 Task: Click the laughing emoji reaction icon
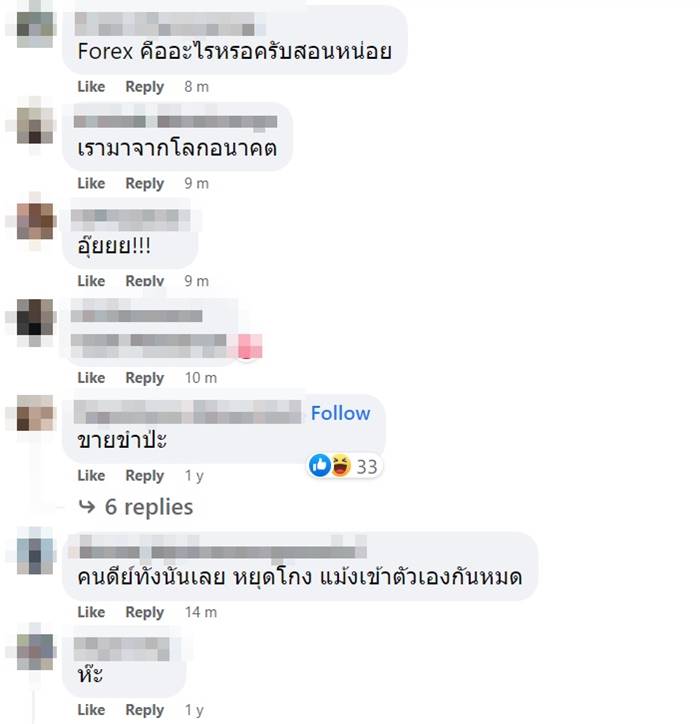pos(341,465)
